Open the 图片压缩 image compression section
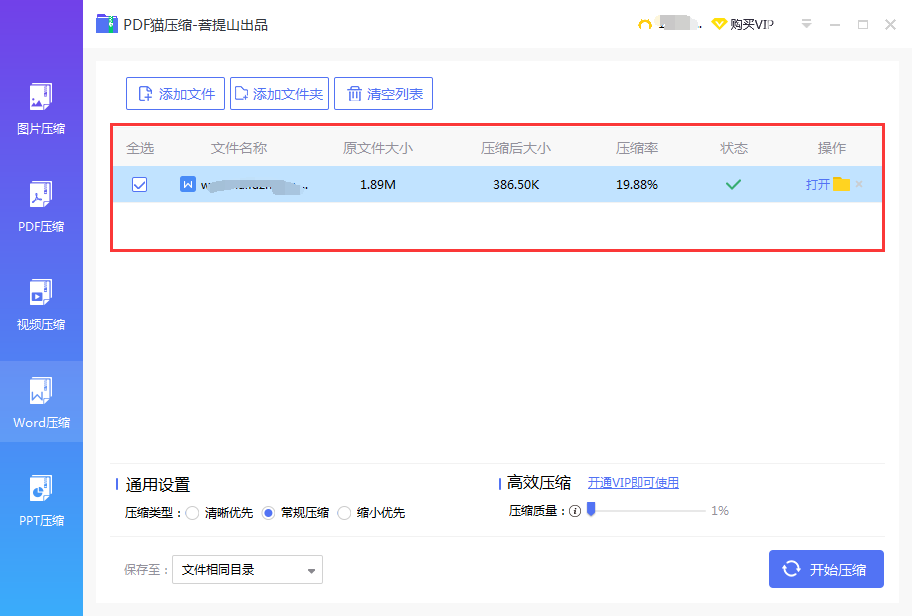The image size is (912, 616). pos(41,109)
